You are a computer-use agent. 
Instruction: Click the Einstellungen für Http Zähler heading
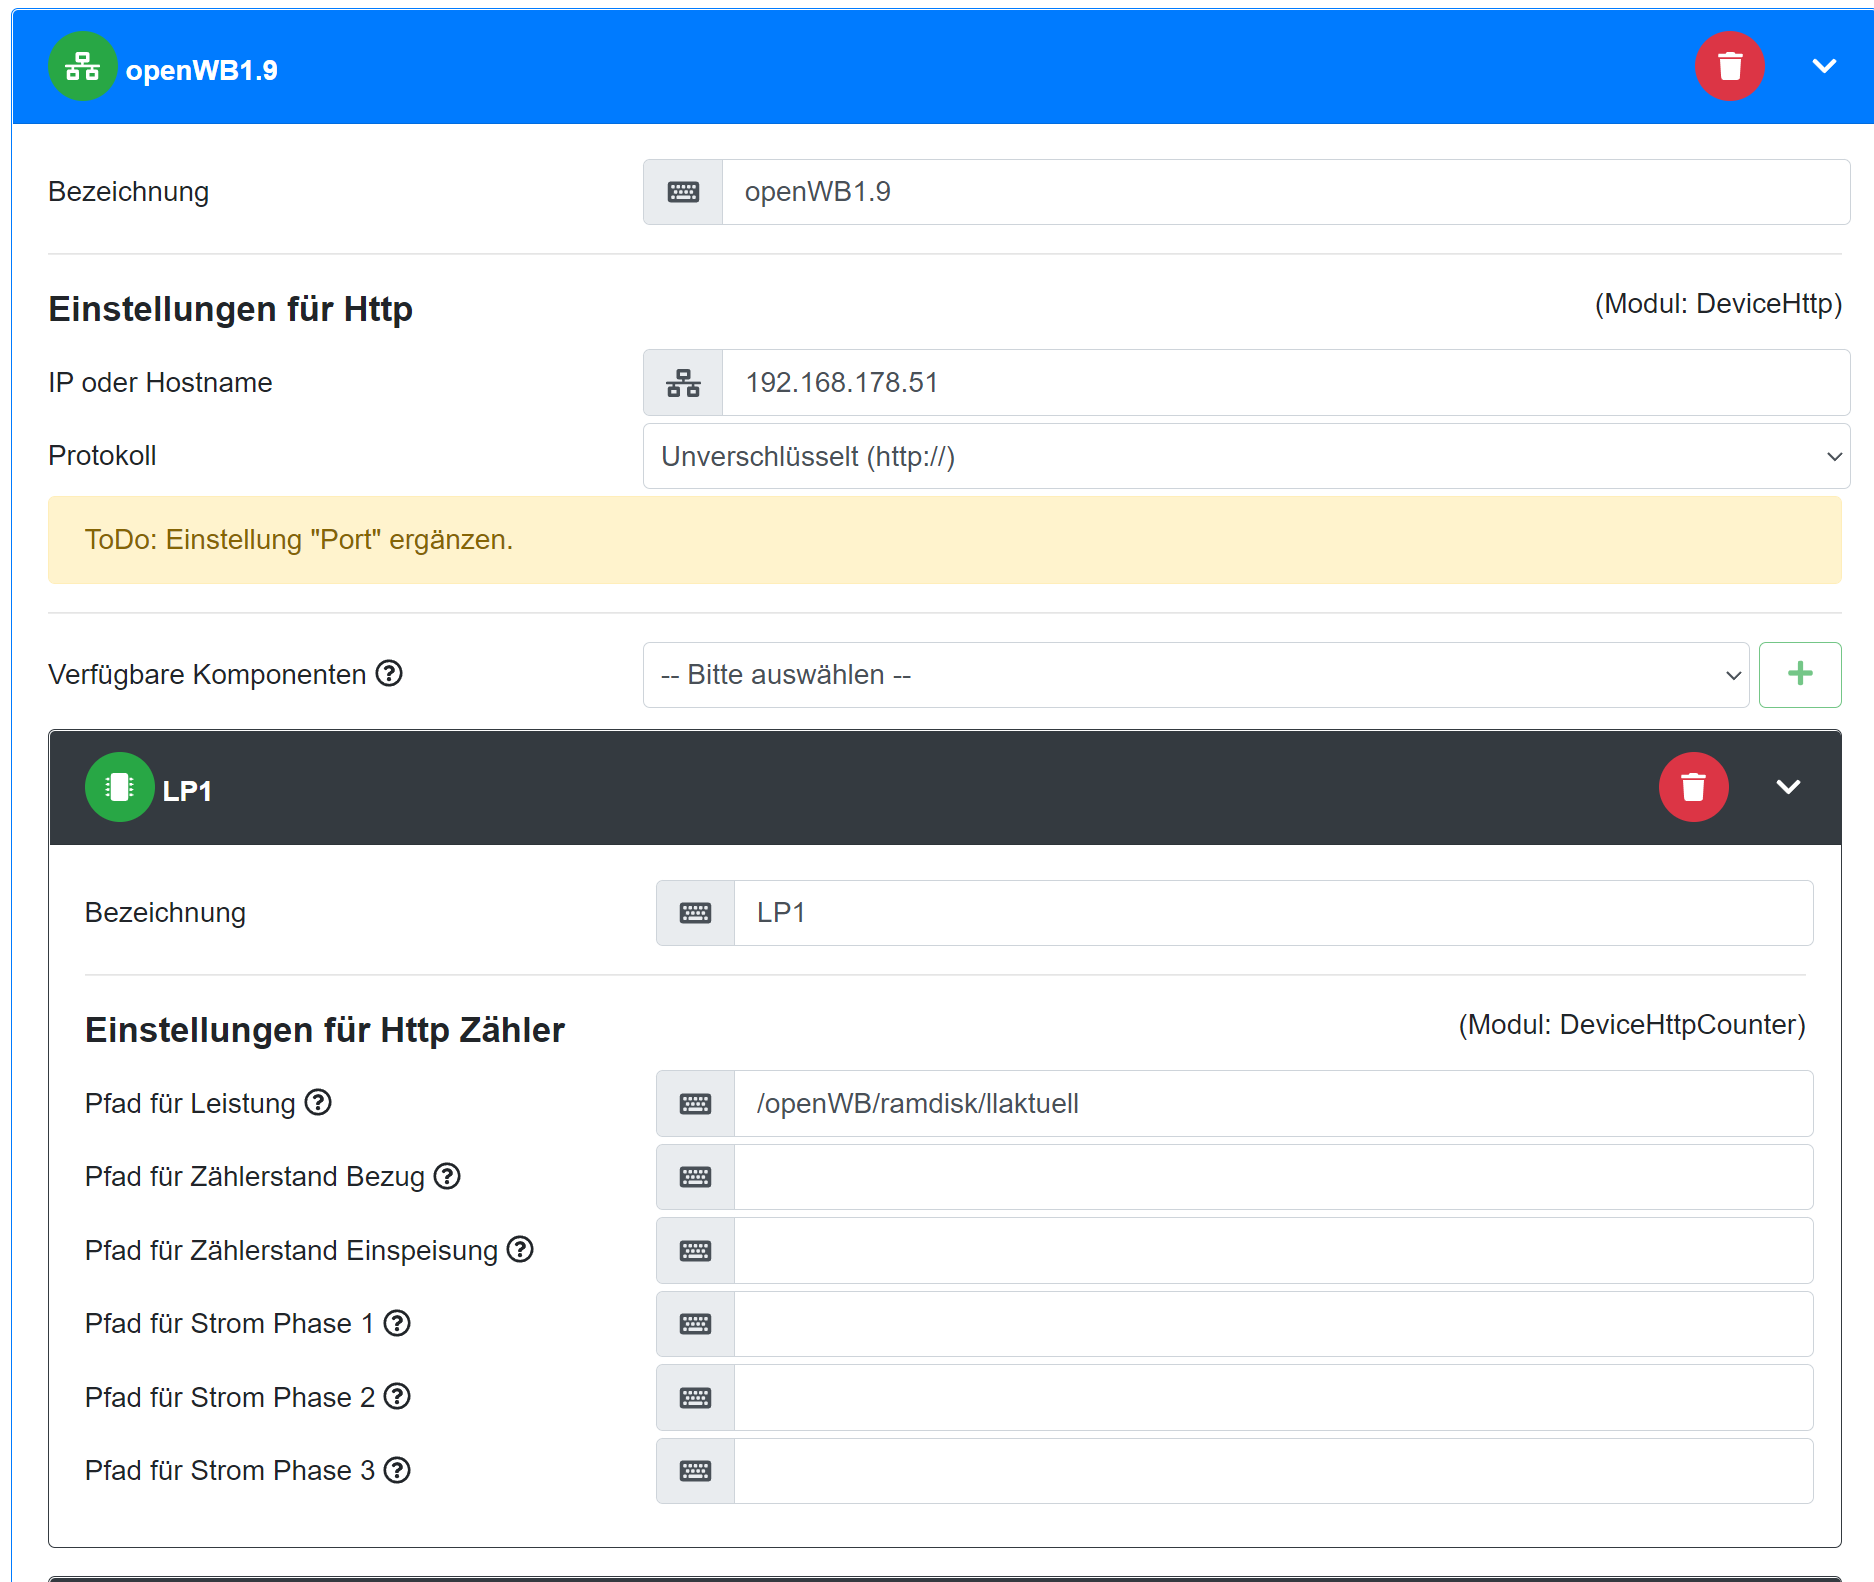tap(325, 1030)
